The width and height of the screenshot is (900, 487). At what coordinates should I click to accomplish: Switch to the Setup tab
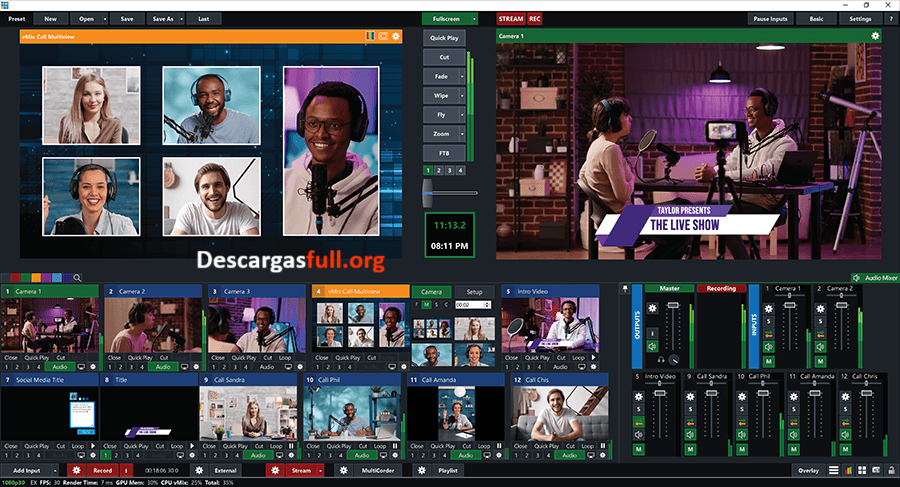(x=474, y=292)
